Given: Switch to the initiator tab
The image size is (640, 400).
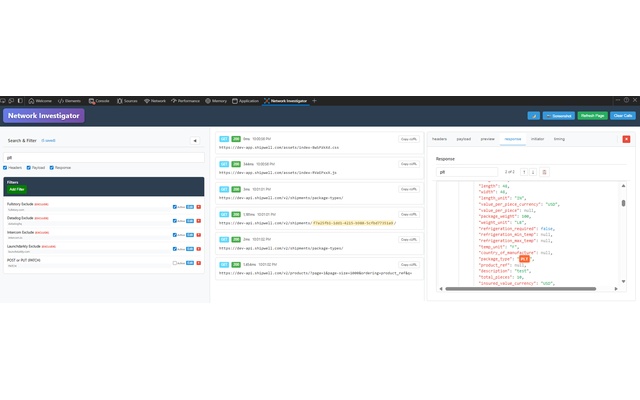Looking at the screenshot, I should (x=537, y=139).
